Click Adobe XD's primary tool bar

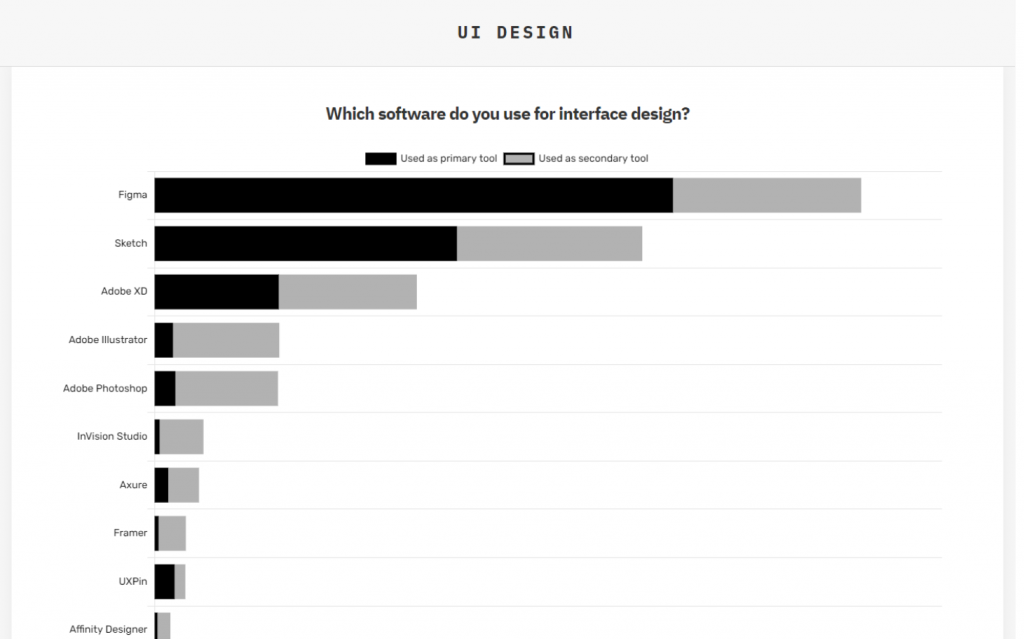(x=217, y=292)
